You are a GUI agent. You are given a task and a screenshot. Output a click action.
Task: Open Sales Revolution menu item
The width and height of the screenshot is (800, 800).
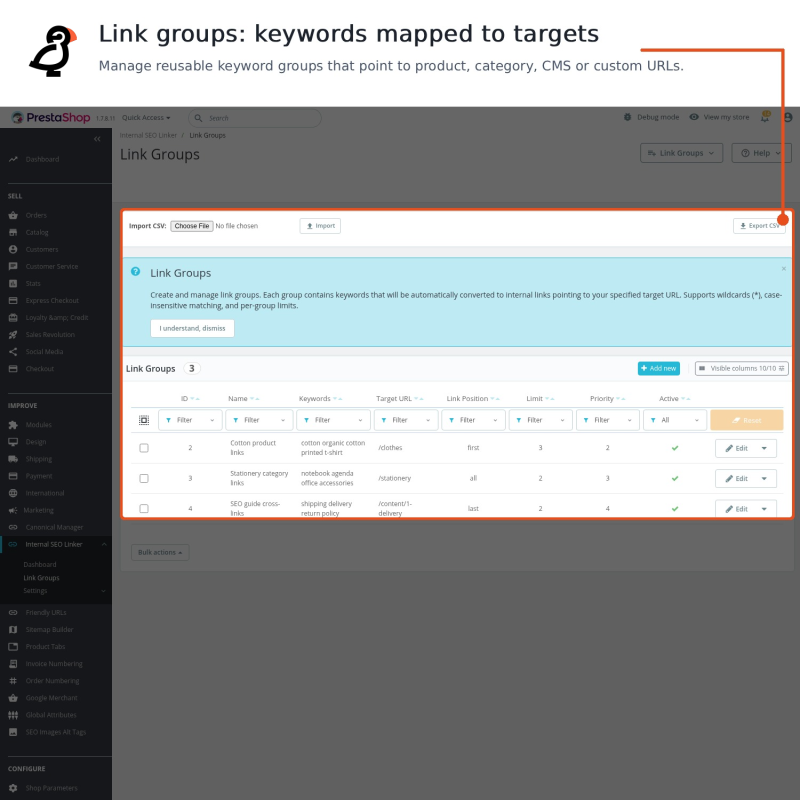50,335
